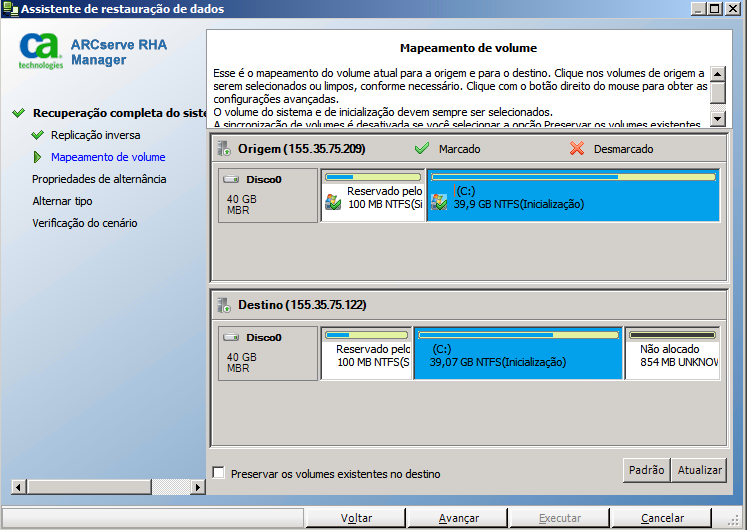Select the Não alocado 854 MB space

673,353
